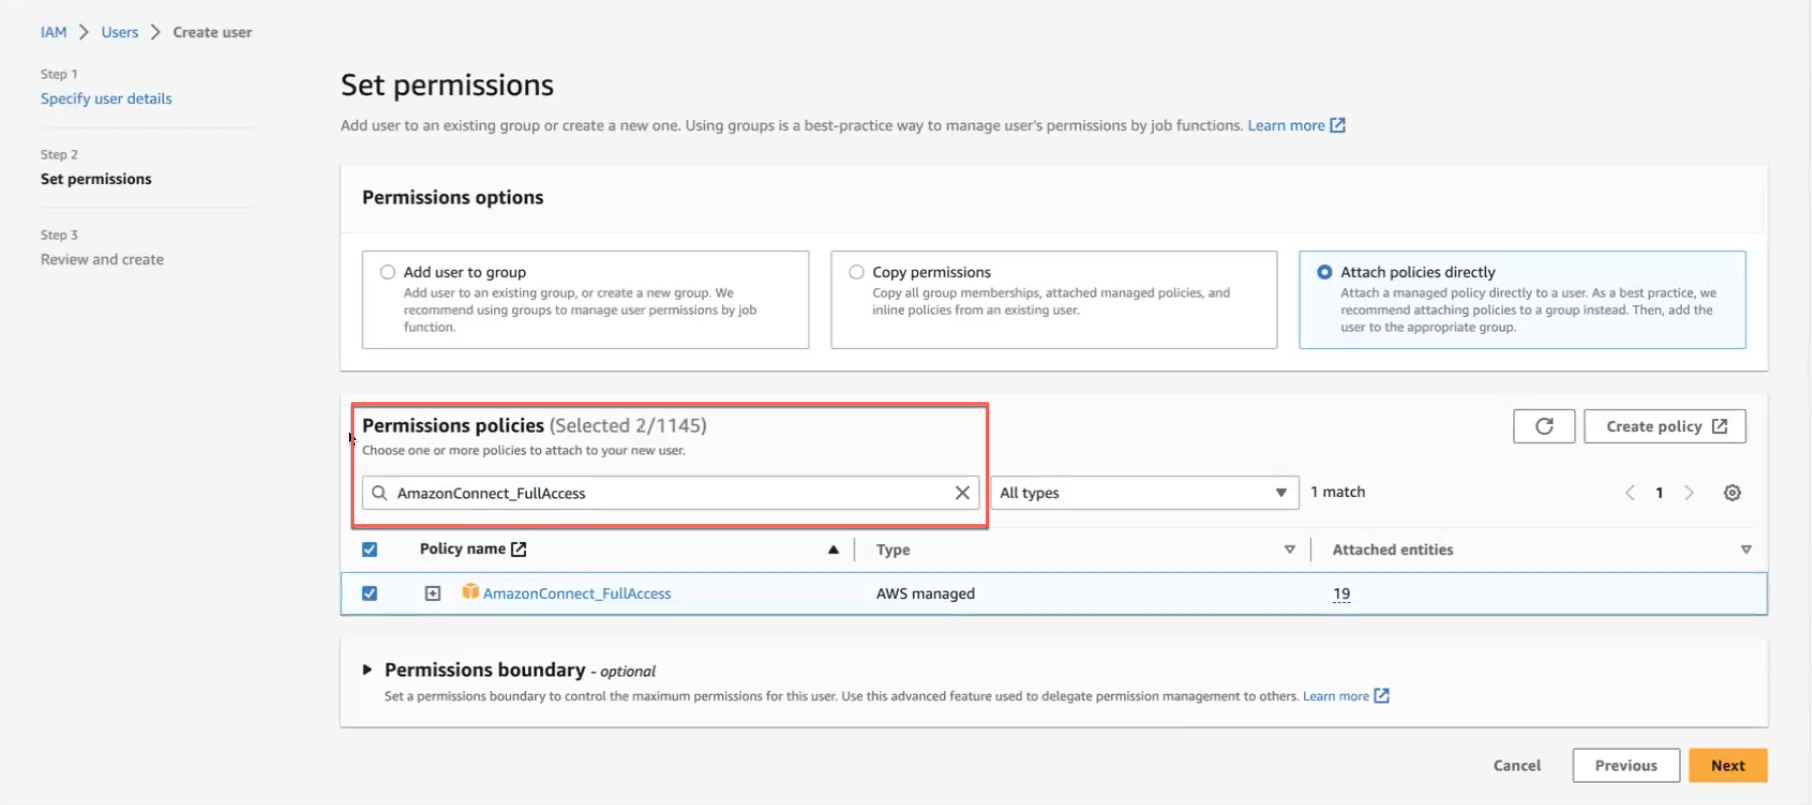This screenshot has width=1812, height=805.
Task: Click the Next button
Action: coord(1728,765)
